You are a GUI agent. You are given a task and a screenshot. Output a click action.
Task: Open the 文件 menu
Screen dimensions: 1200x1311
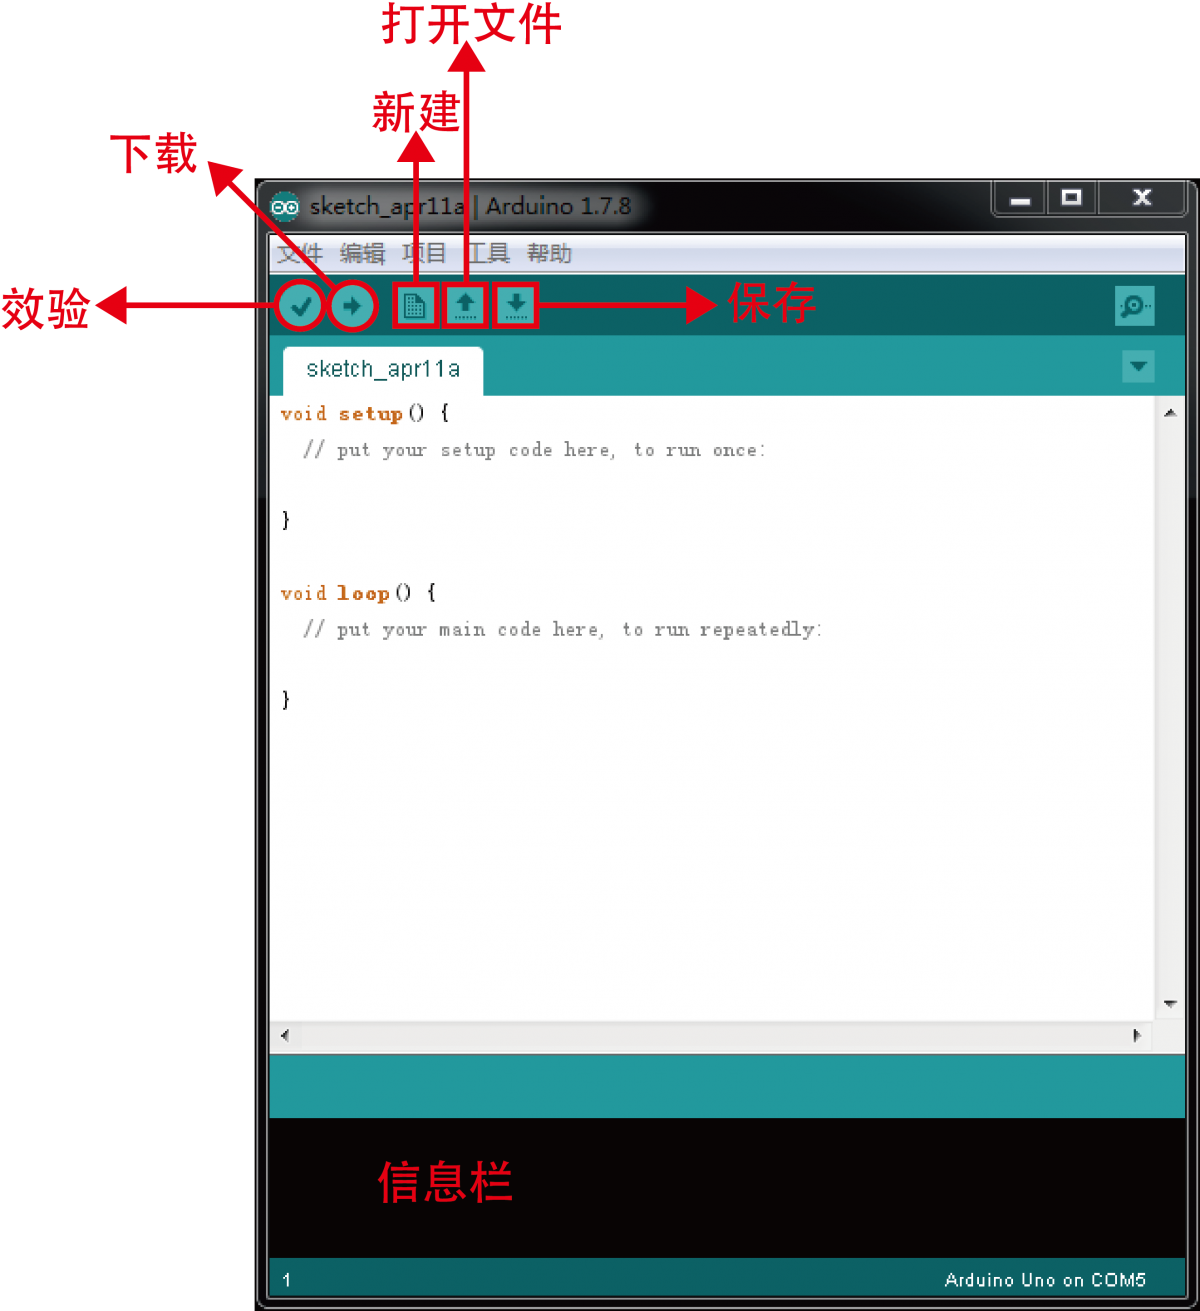(298, 253)
